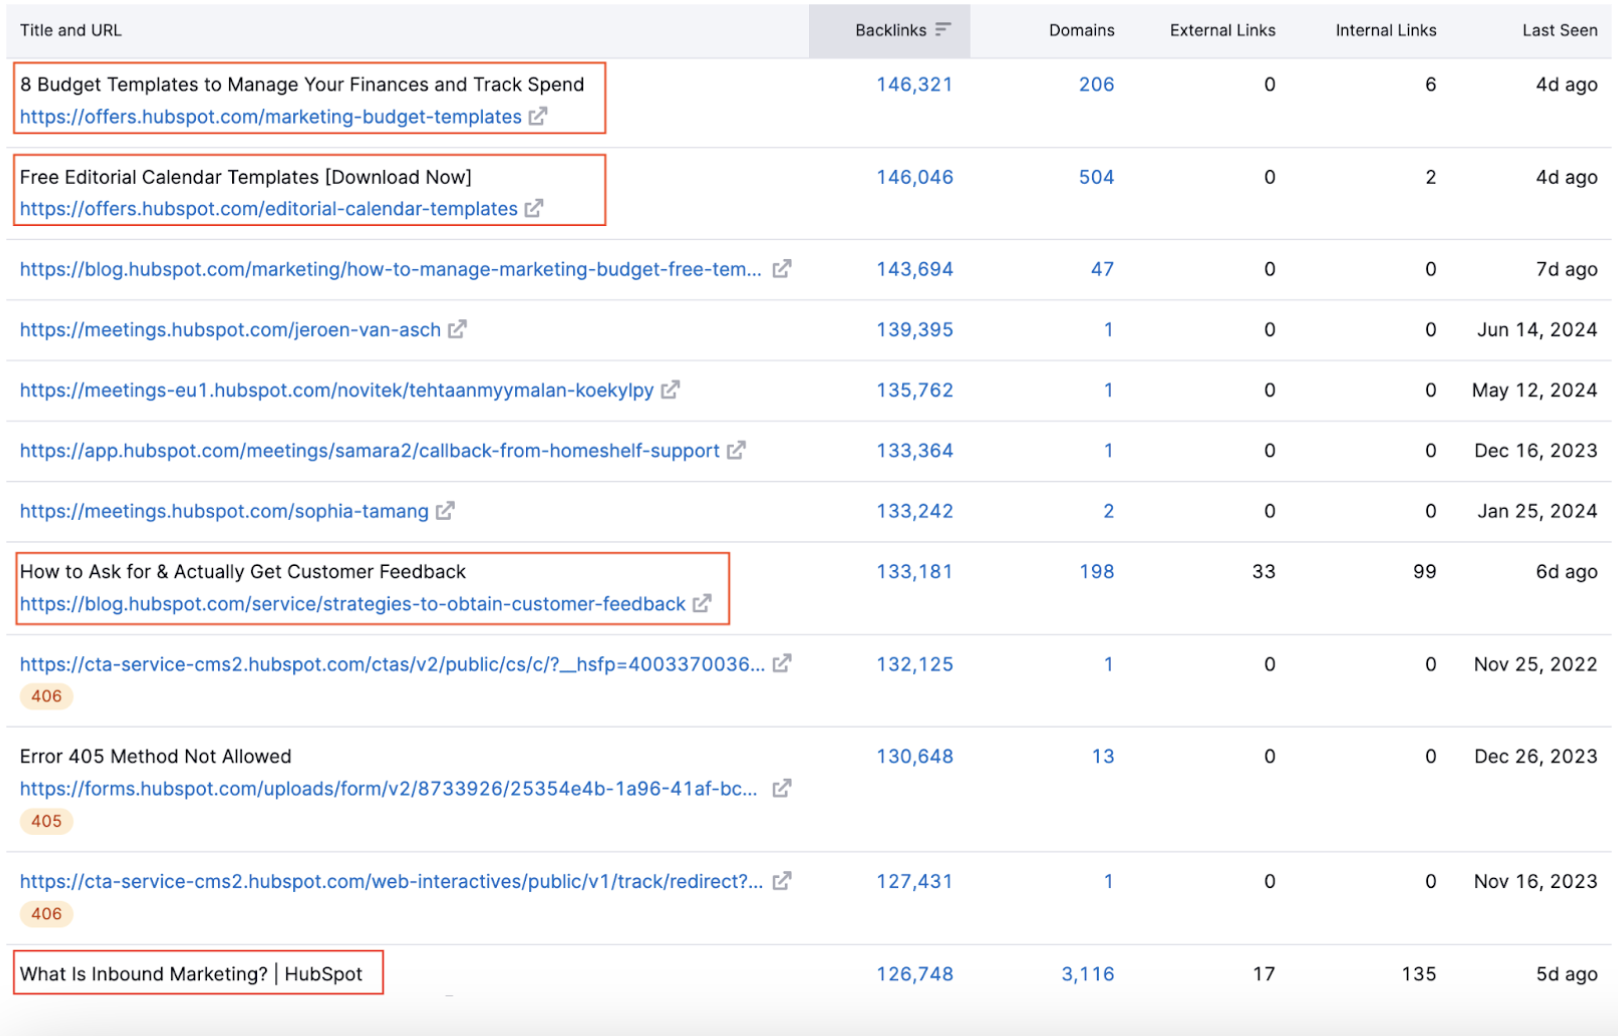The width and height of the screenshot is (1618, 1036).
Task: Click the 405 status badge
Action: 46,821
